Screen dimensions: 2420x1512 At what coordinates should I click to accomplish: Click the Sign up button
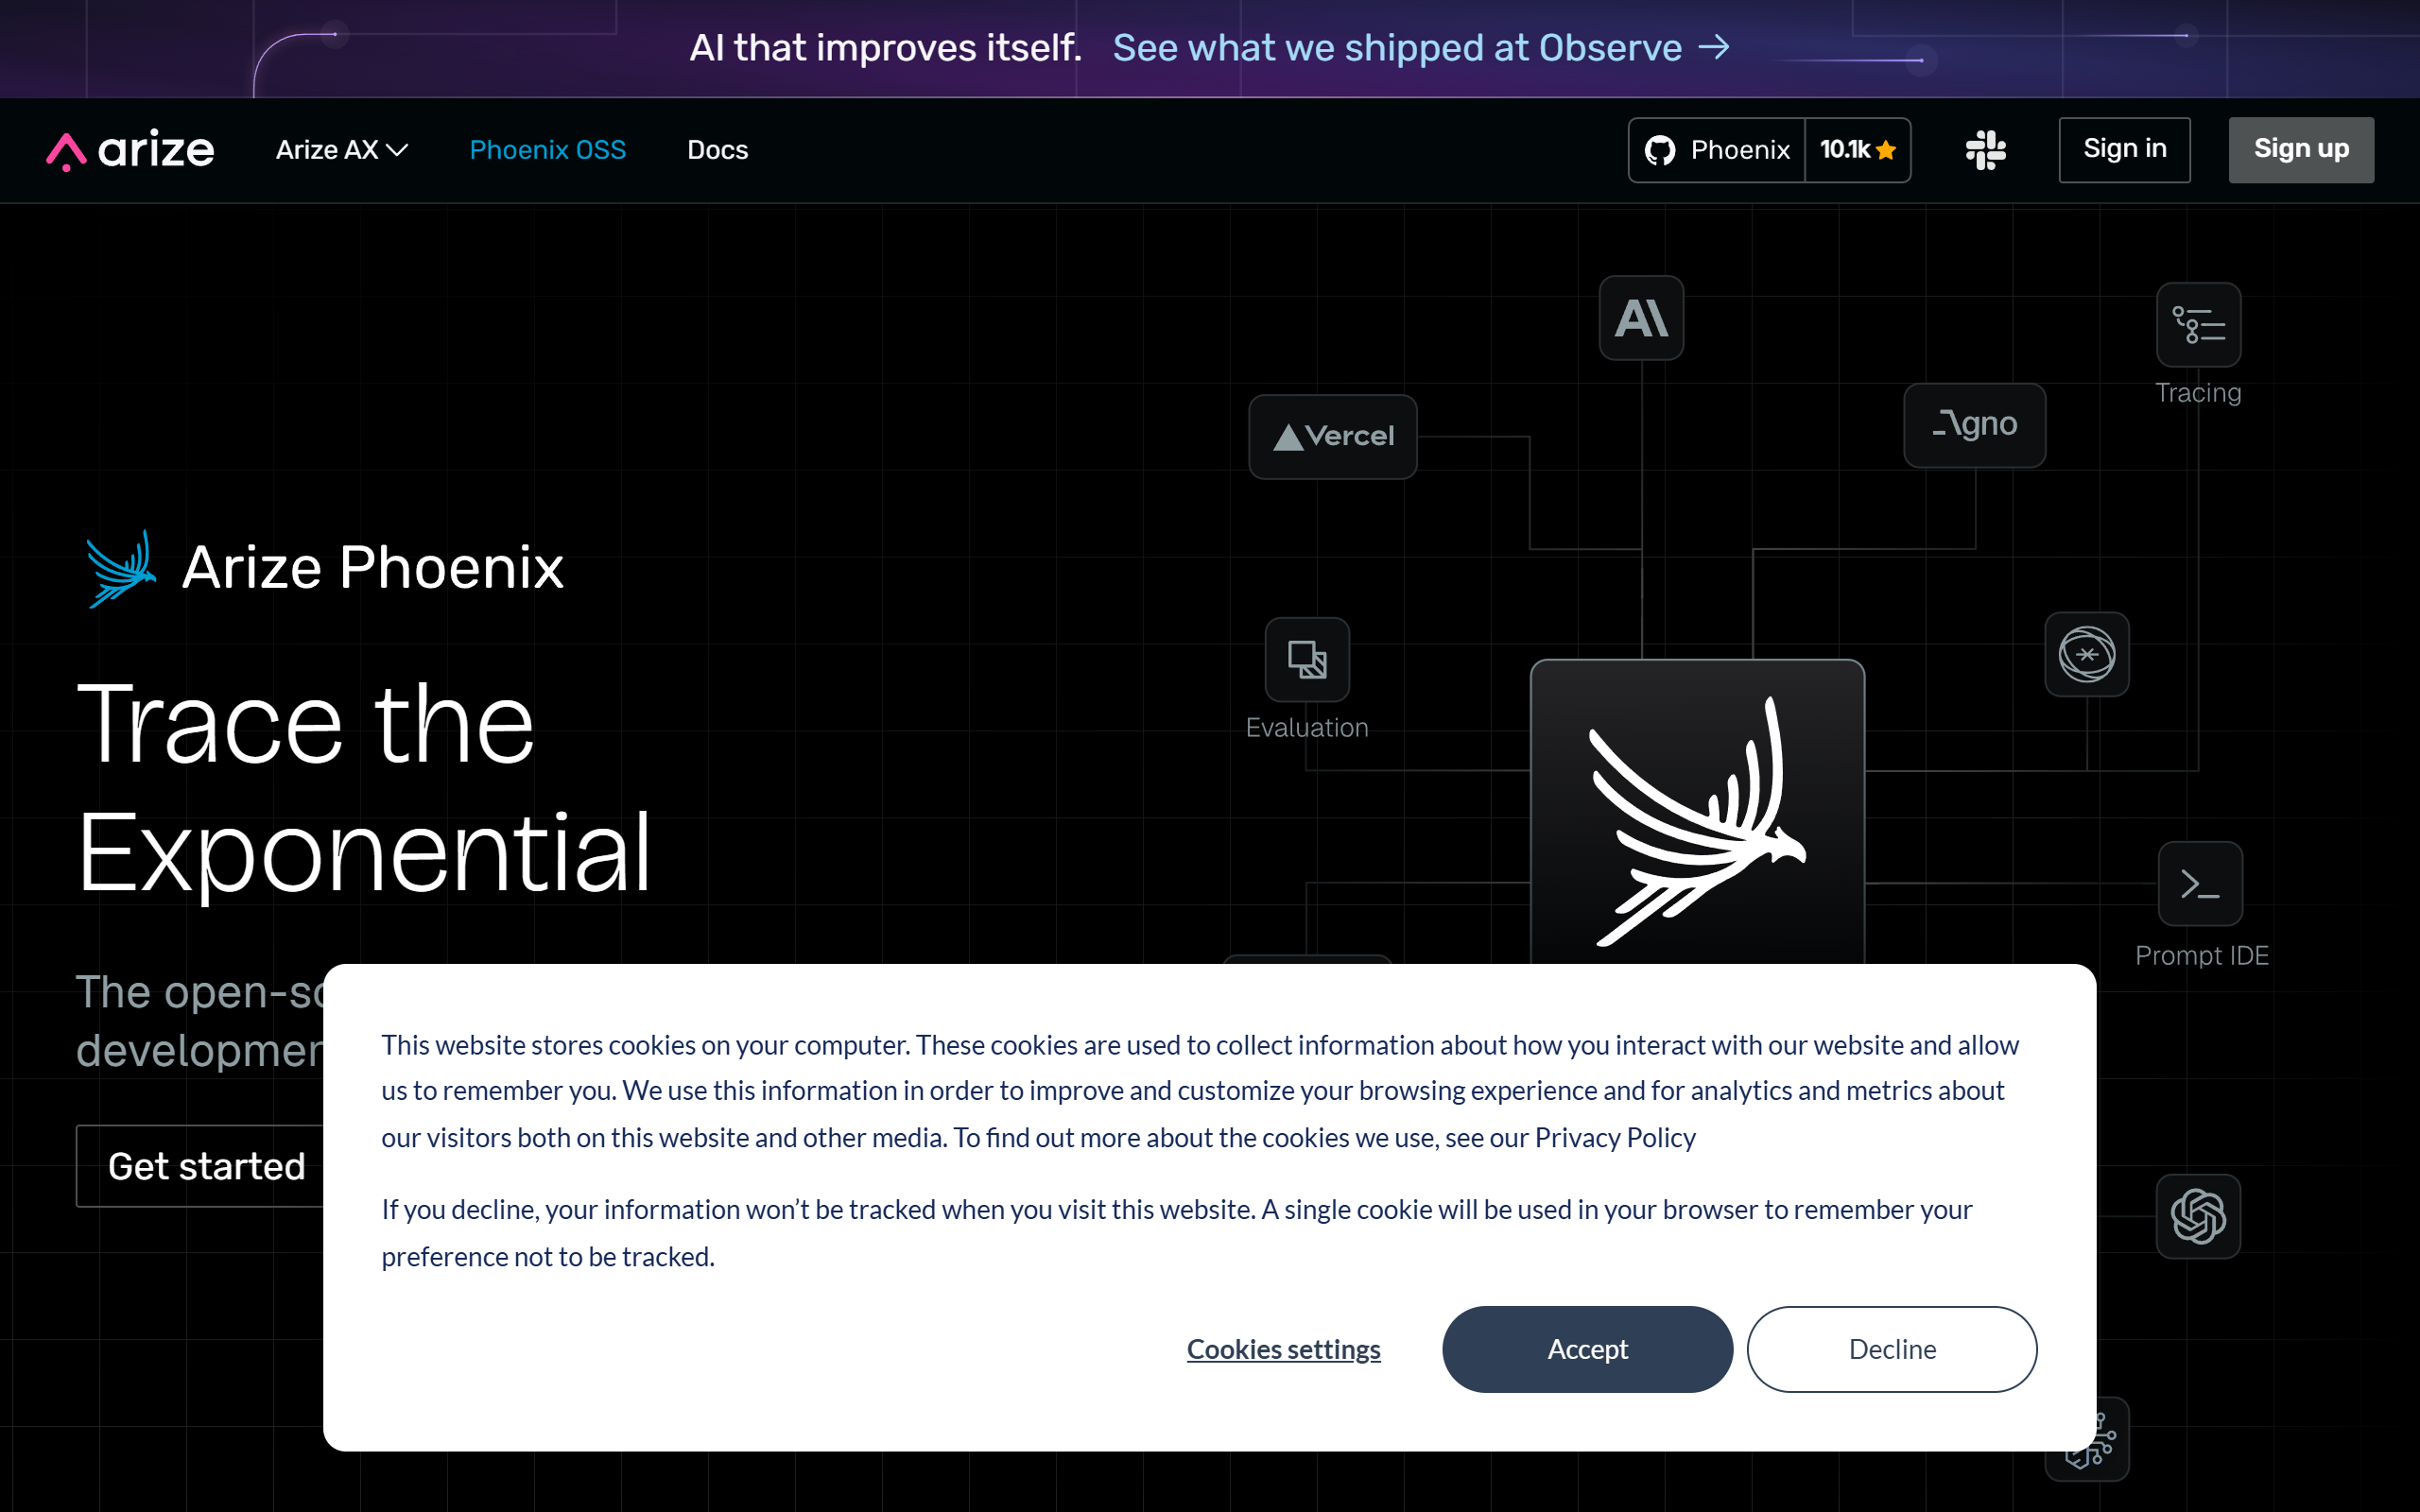(x=2301, y=150)
